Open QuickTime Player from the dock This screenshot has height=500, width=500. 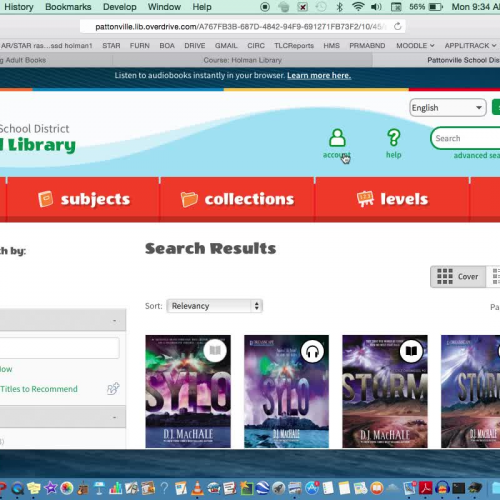18,489
